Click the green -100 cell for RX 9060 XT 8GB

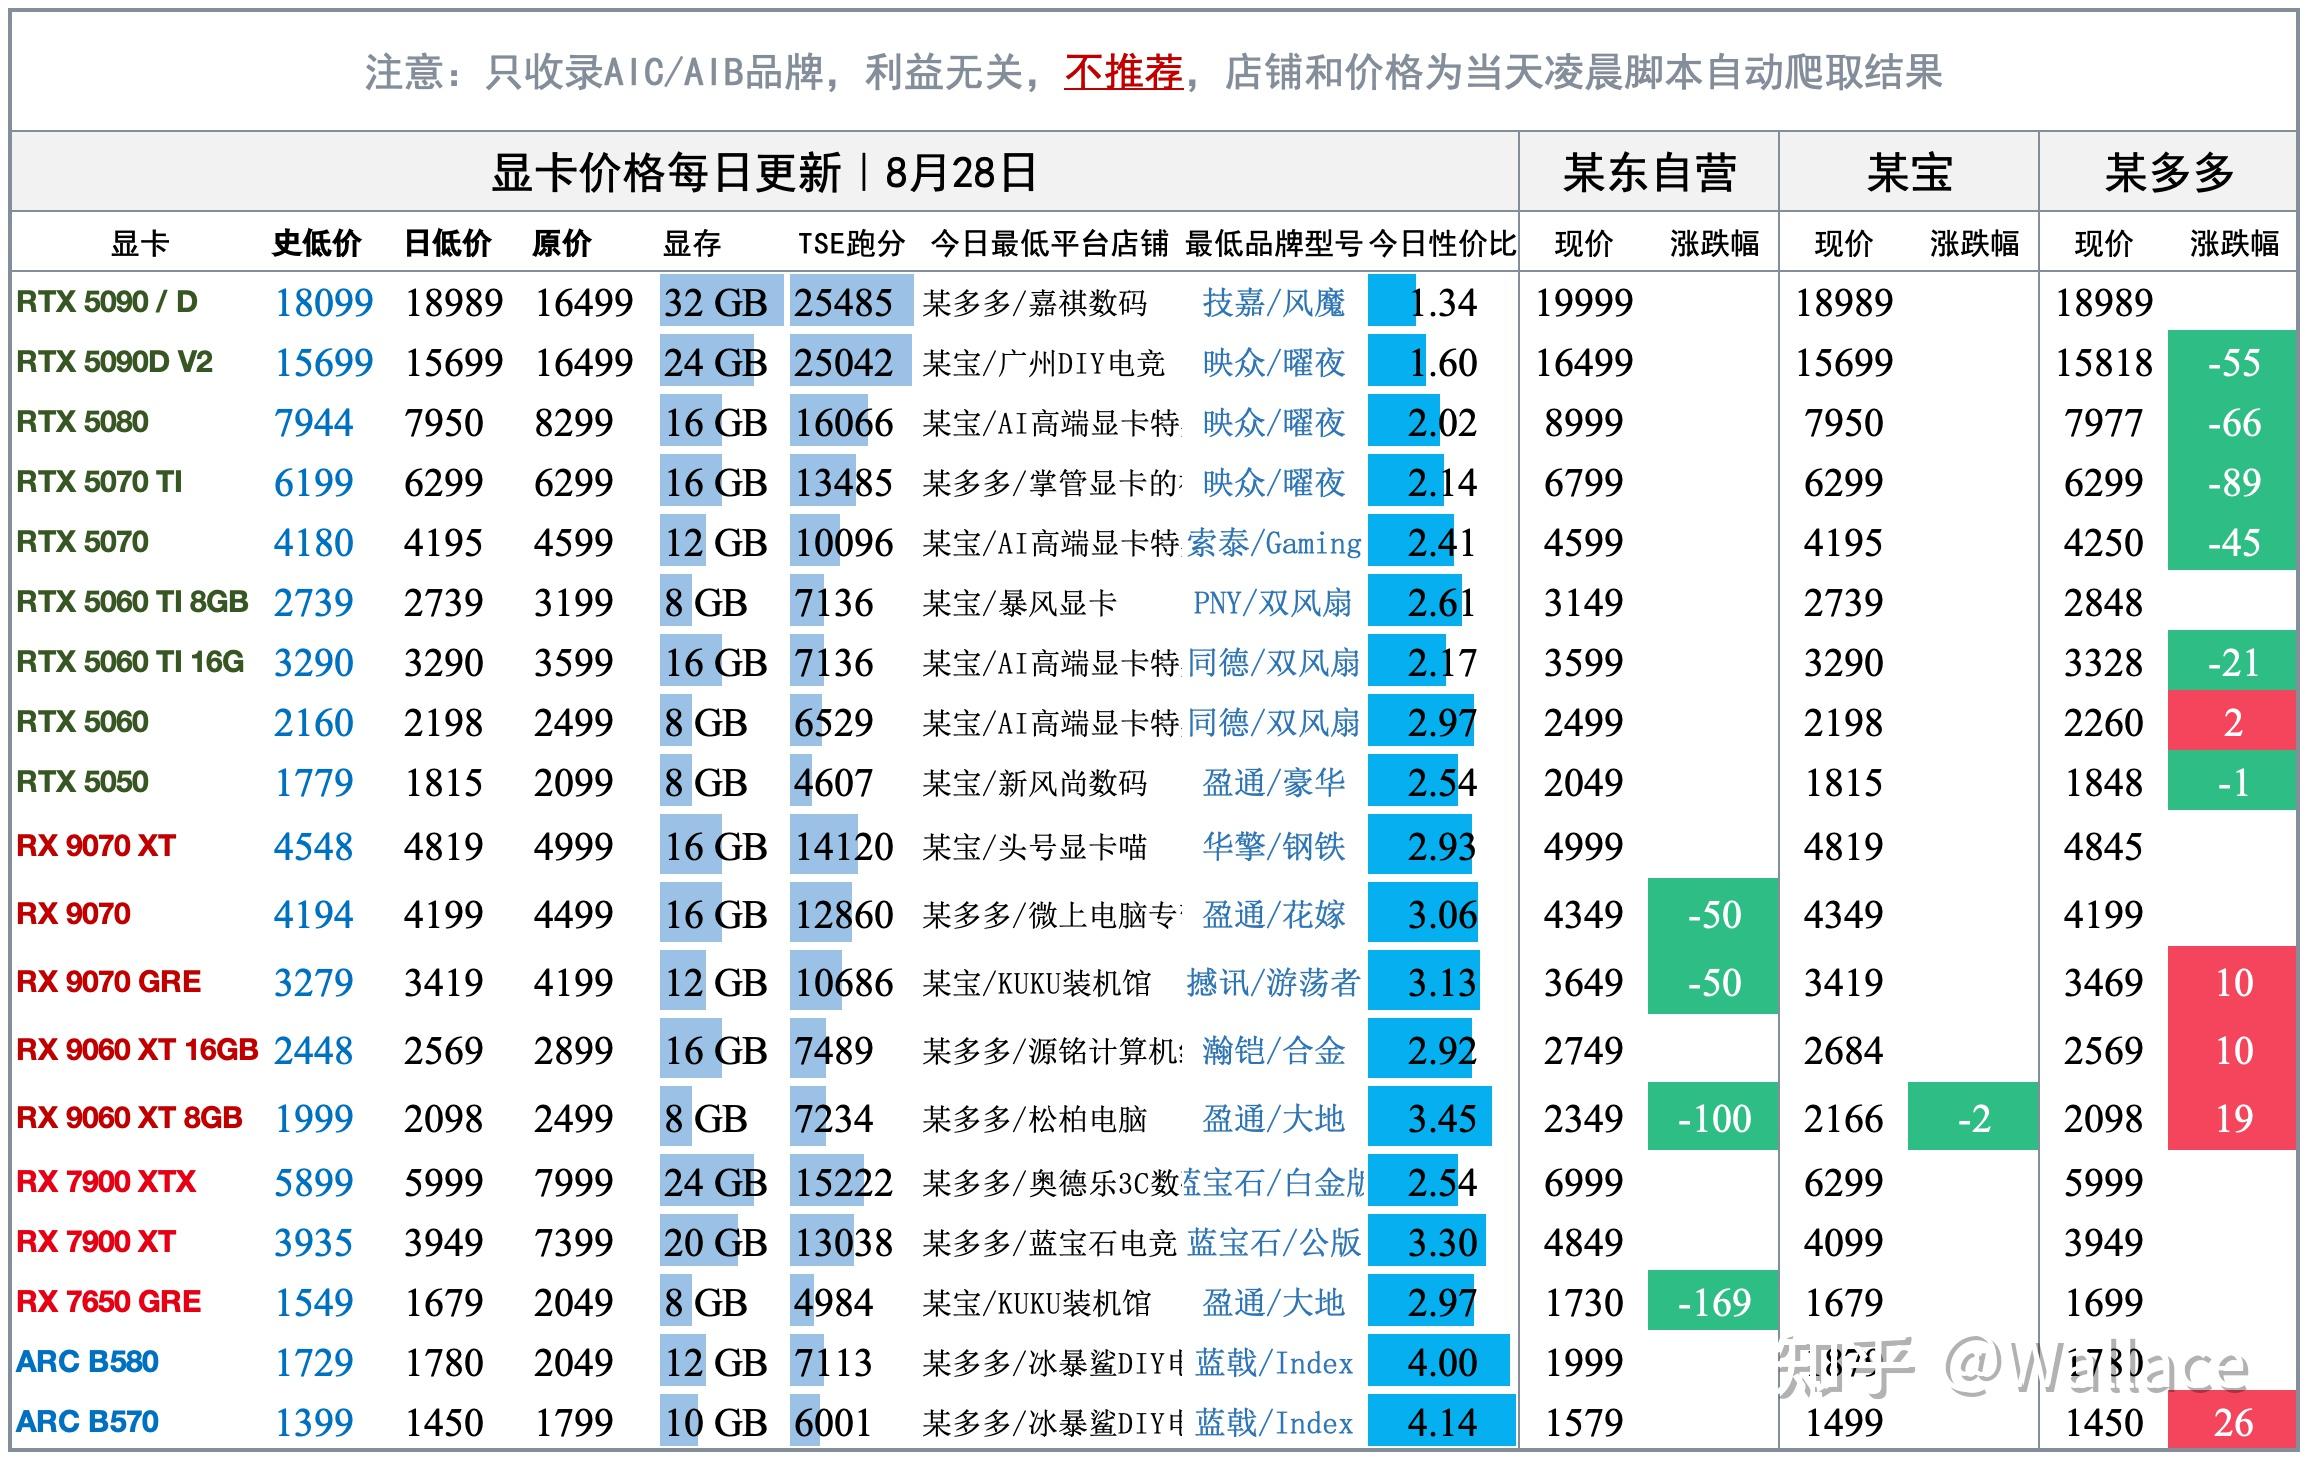[x=1711, y=1120]
